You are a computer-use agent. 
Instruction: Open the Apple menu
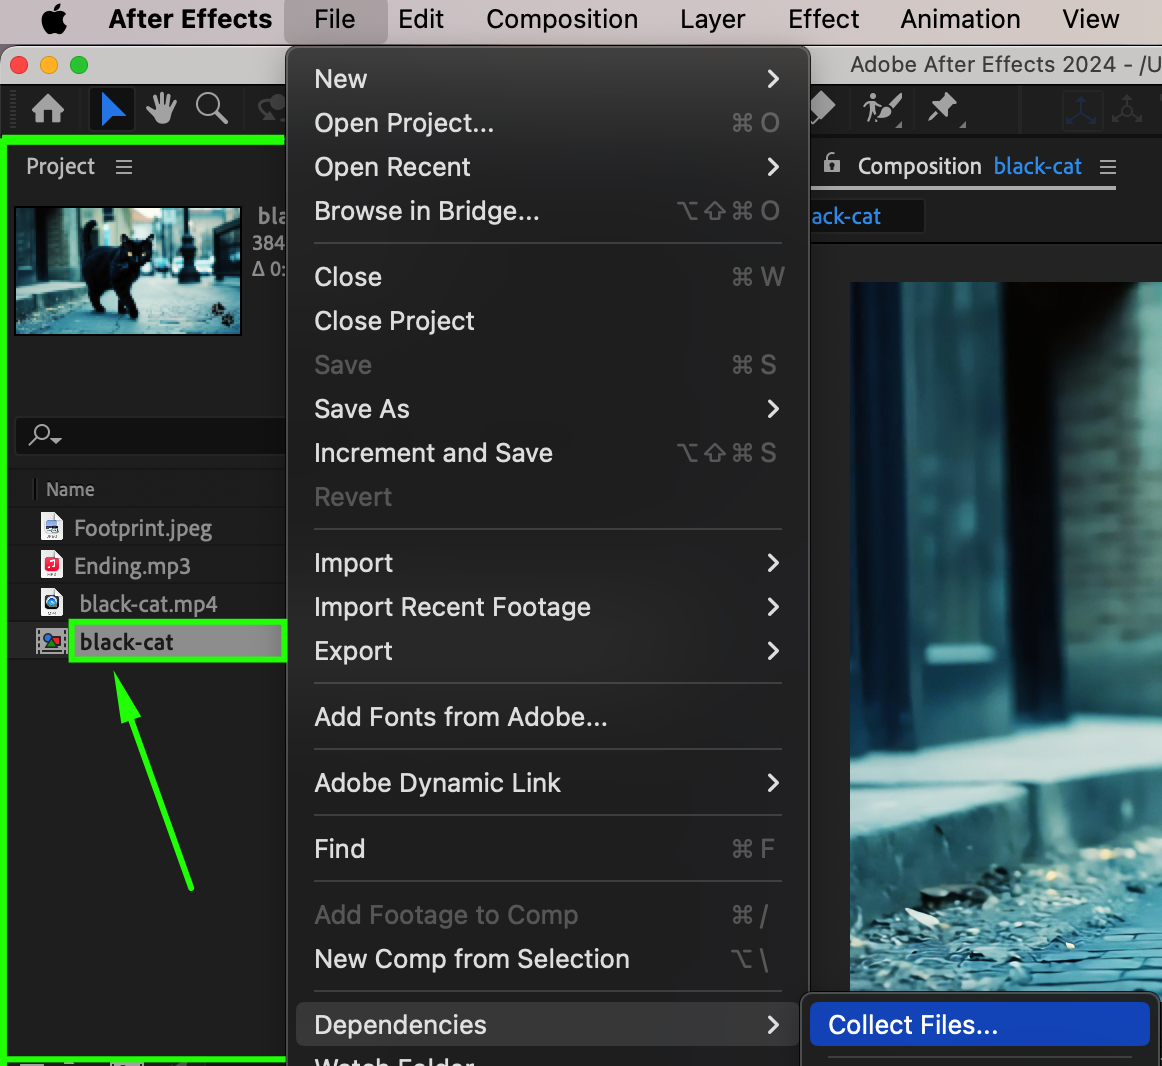point(54,19)
